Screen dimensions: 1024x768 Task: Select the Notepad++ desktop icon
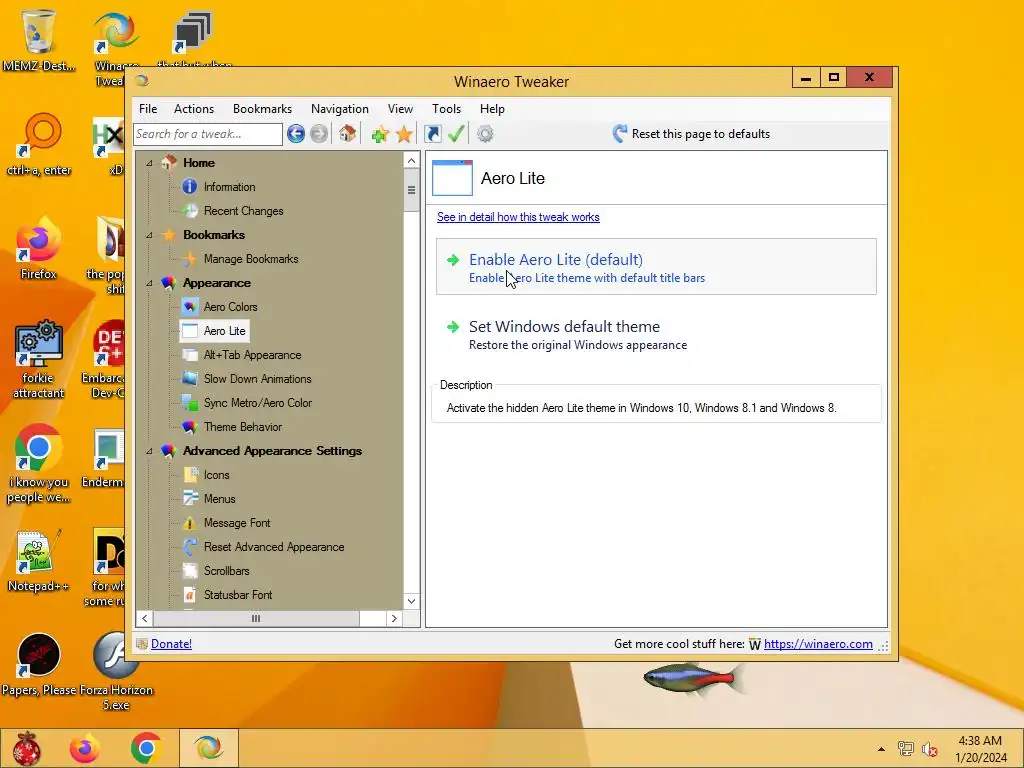pos(39,560)
